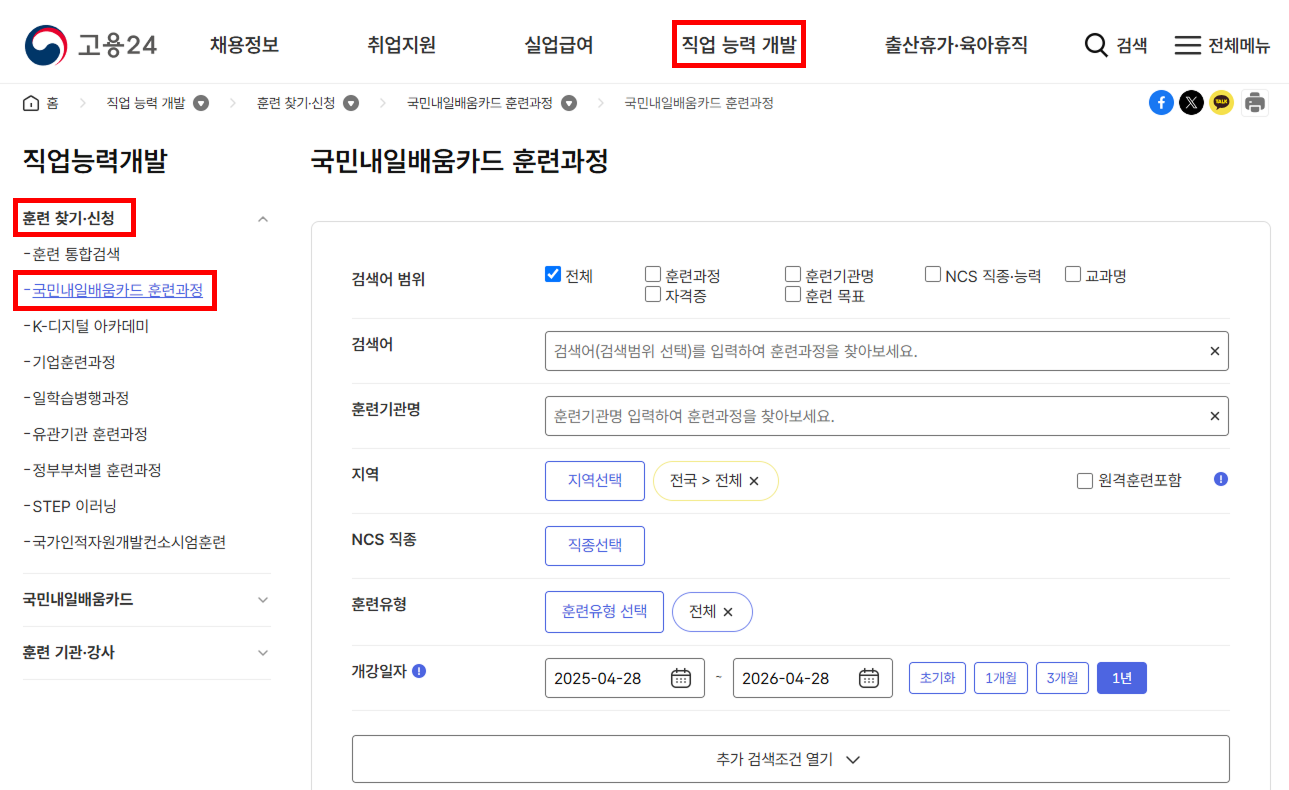The height and width of the screenshot is (790, 1289).
Task: Expand 추가 검색조건 열기 panel
Action: pos(790,759)
